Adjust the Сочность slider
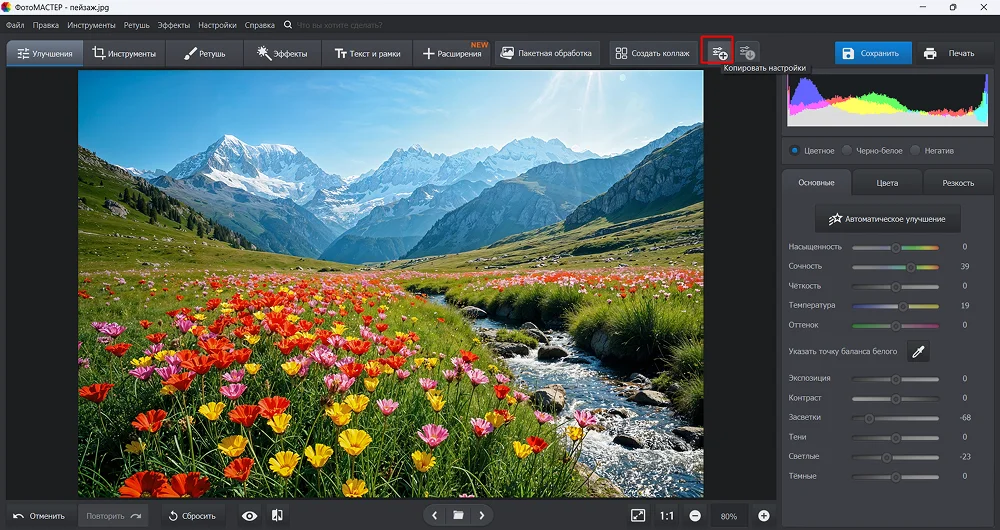Viewport: 1000px width, 530px height. 895,267
